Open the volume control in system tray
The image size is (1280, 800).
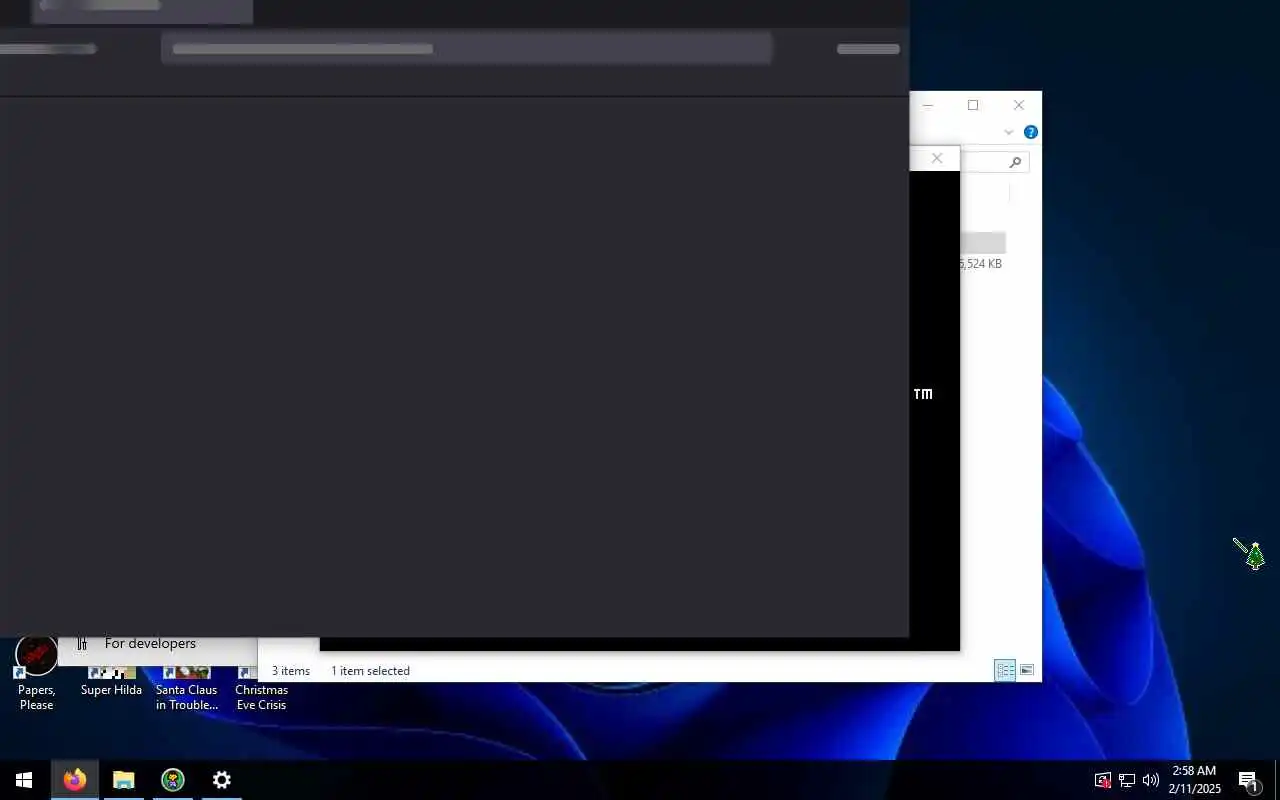[x=1151, y=780]
